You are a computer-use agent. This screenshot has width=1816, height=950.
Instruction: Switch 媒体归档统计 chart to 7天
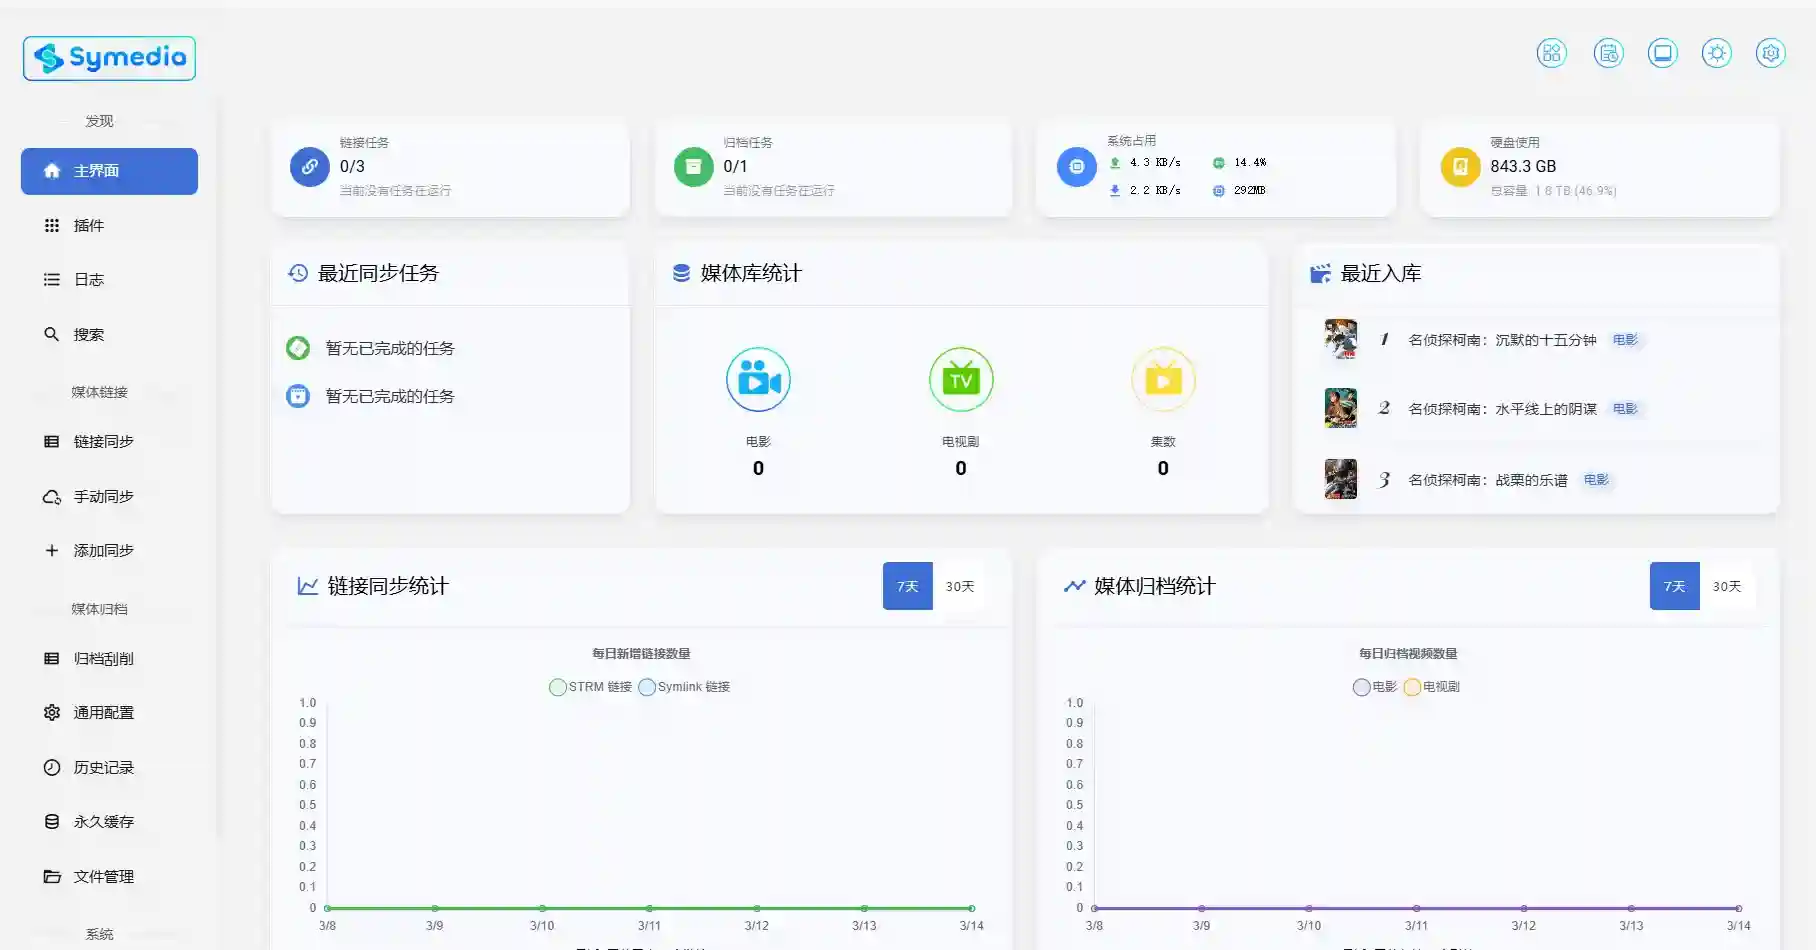pos(1674,587)
